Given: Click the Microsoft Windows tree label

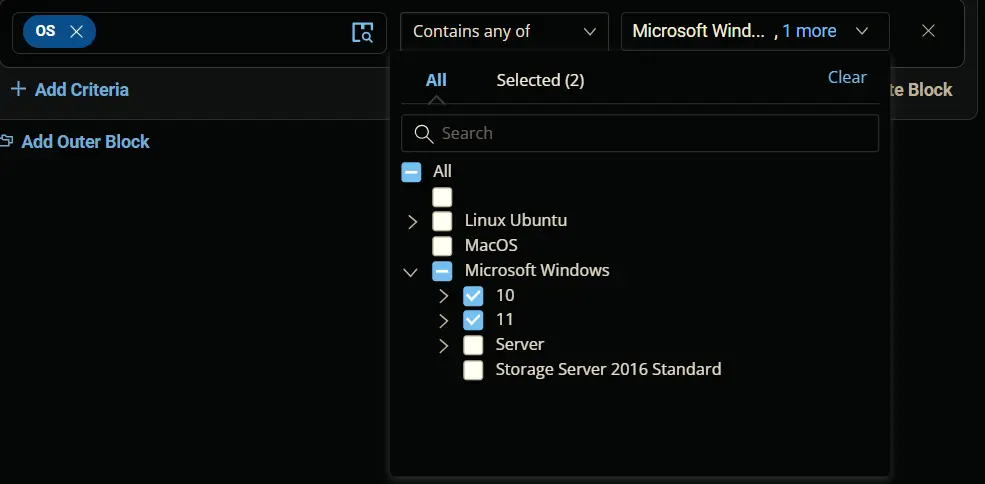Looking at the screenshot, I should point(537,270).
